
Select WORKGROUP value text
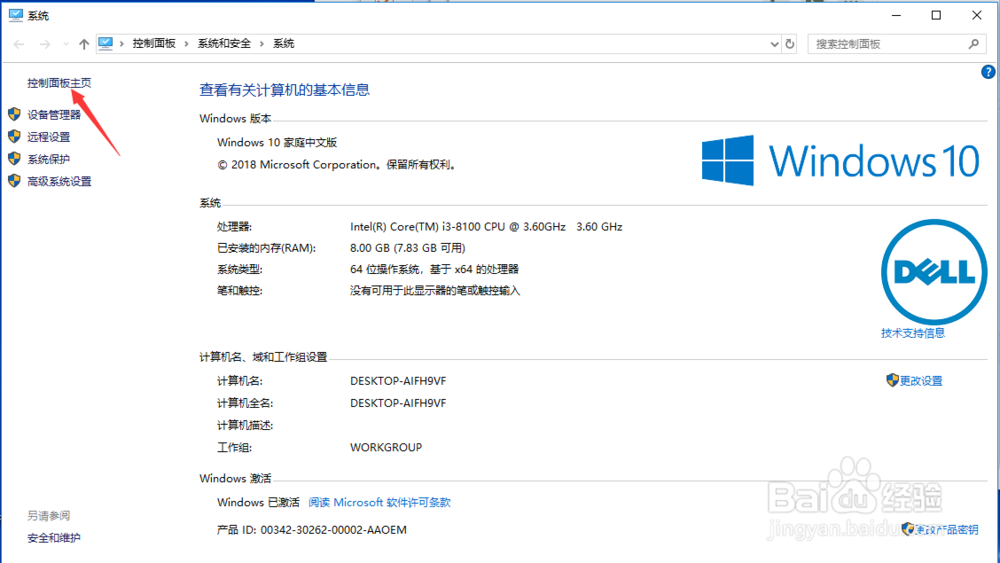pyautogui.click(x=386, y=448)
